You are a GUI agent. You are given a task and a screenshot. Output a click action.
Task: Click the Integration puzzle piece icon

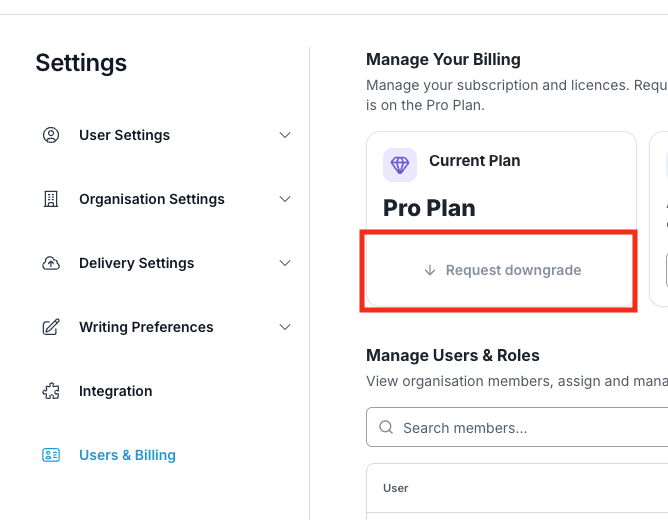(51, 391)
